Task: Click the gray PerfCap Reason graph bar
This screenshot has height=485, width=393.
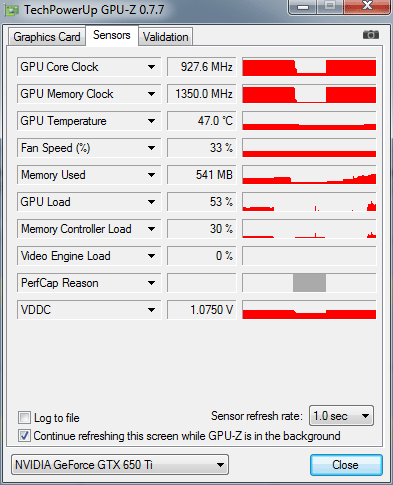Action: [309, 283]
